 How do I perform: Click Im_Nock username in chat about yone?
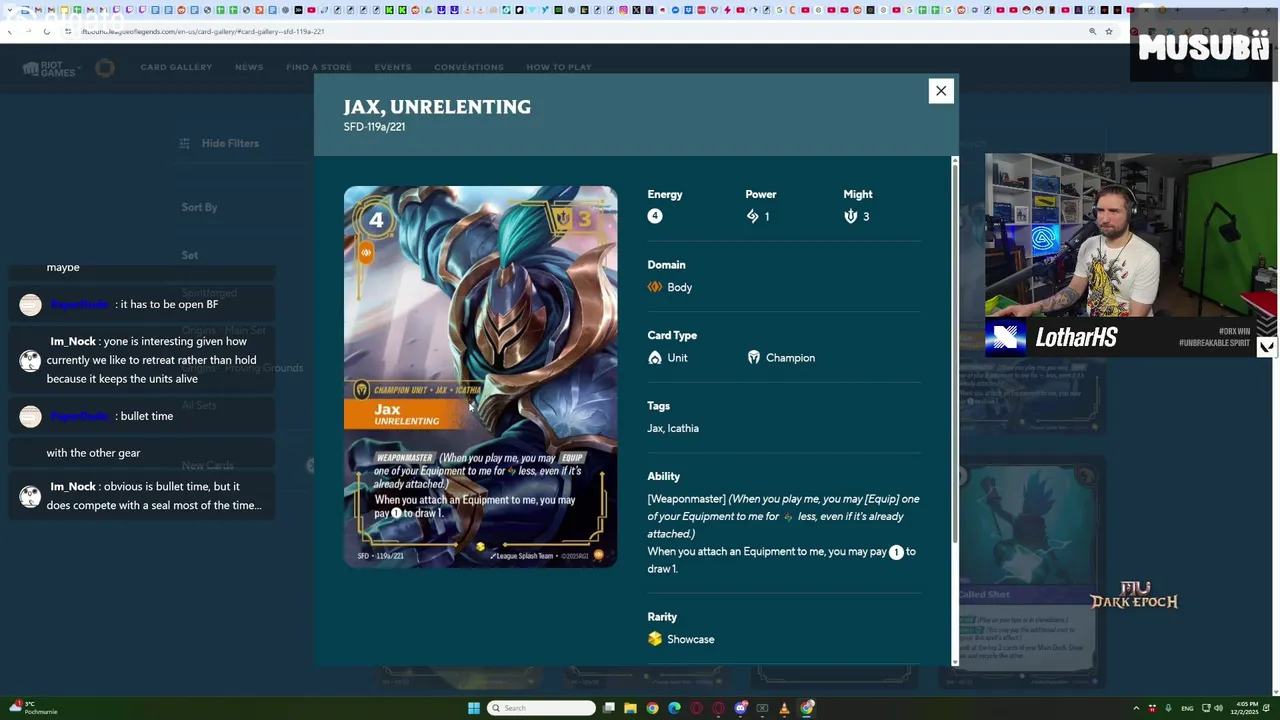(x=73, y=341)
